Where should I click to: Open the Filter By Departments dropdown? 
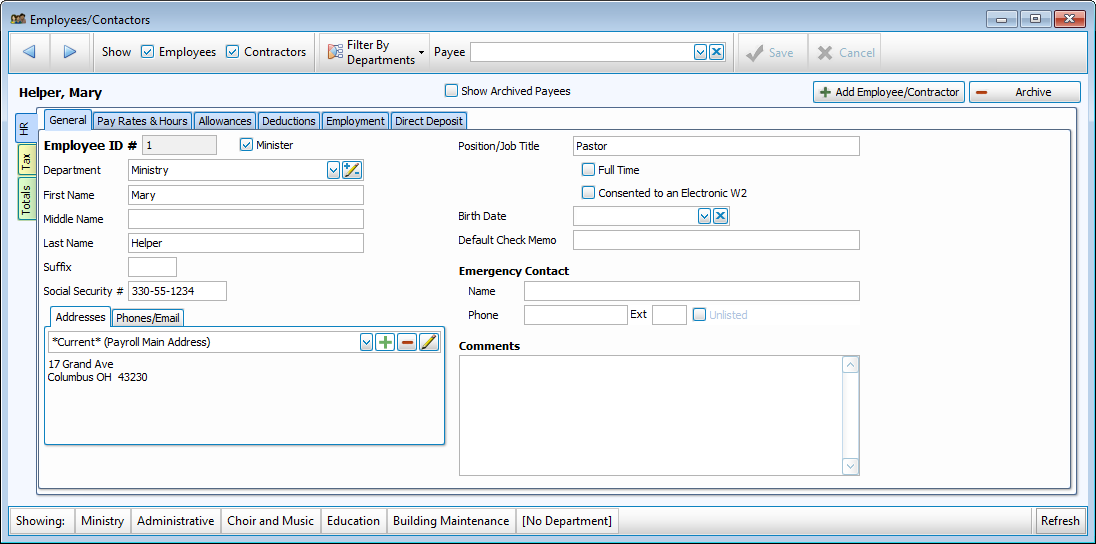(373, 52)
